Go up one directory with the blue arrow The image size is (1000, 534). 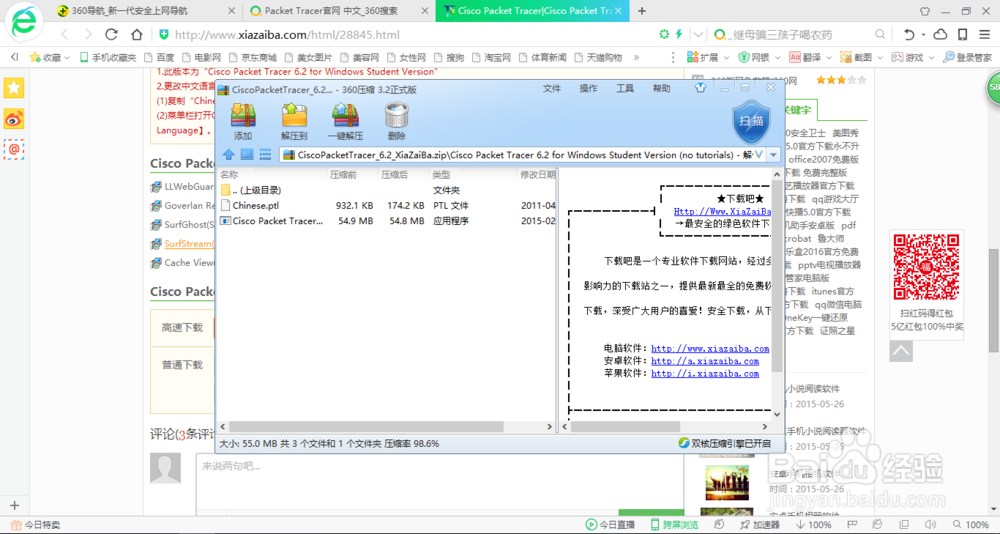(228, 154)
